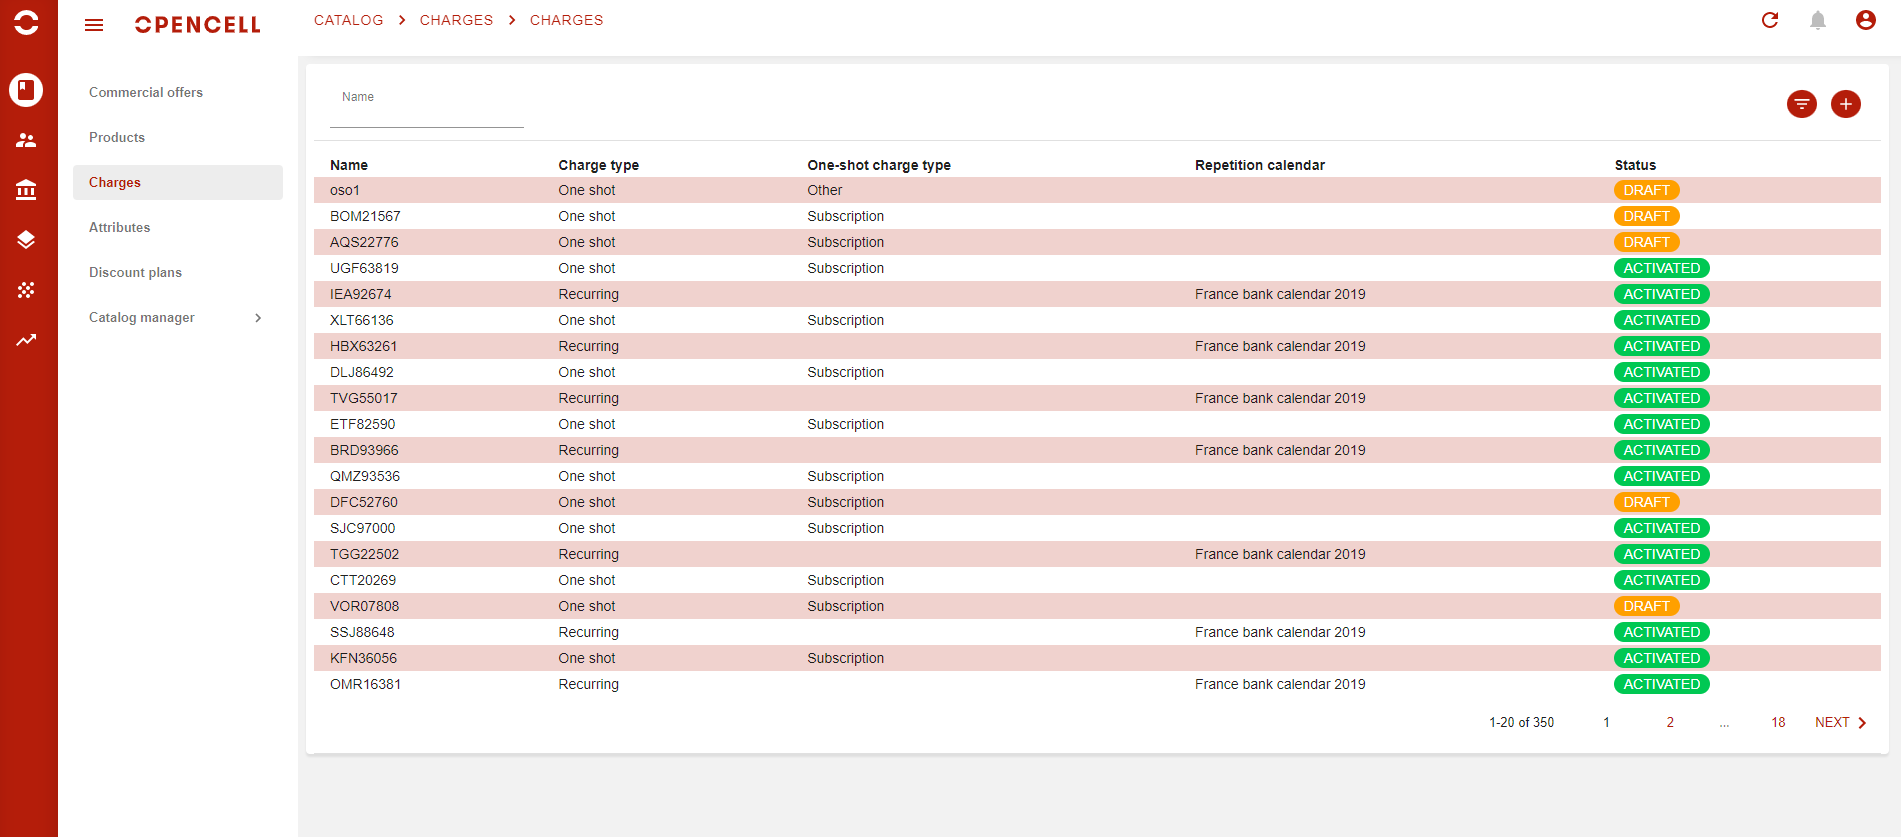Screen dimensions: 1901x837
Task: Focus the Name search field
Action: click(x=426, y=108)
